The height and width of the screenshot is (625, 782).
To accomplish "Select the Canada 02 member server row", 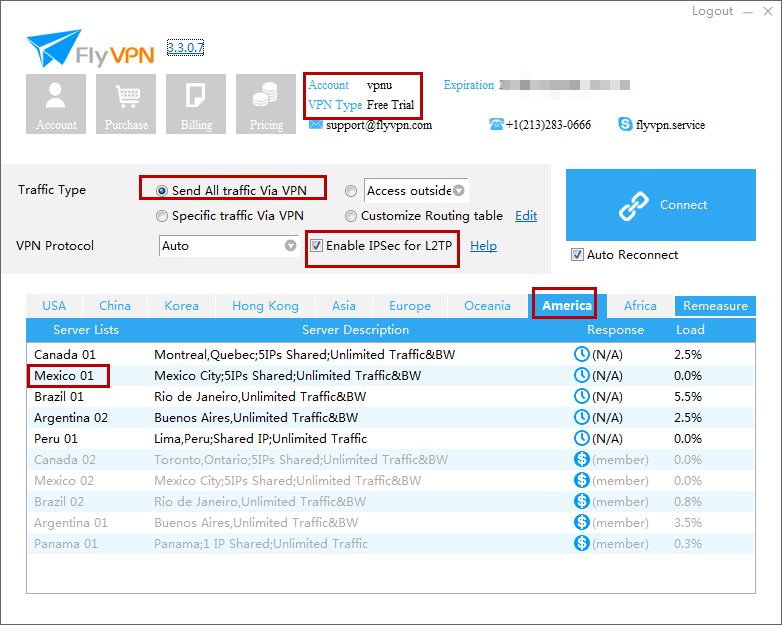I will (391, 459).
